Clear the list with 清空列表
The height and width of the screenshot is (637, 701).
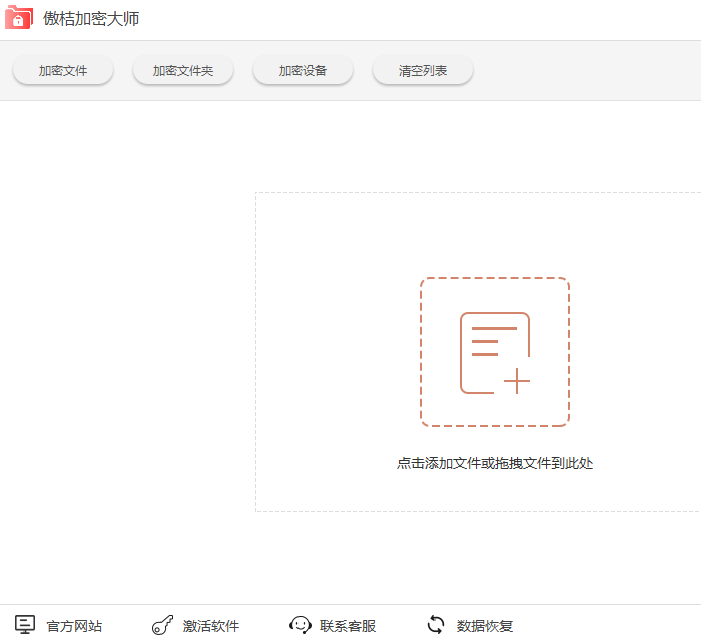(422, 71)
